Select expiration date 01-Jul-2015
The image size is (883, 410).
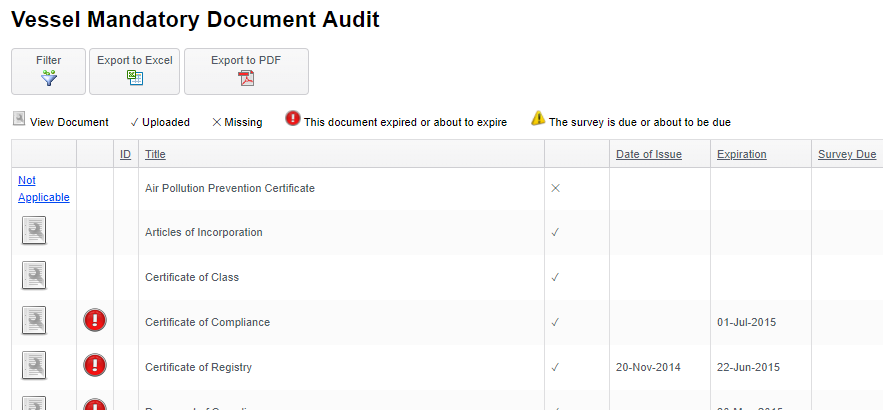pos(746,322)
